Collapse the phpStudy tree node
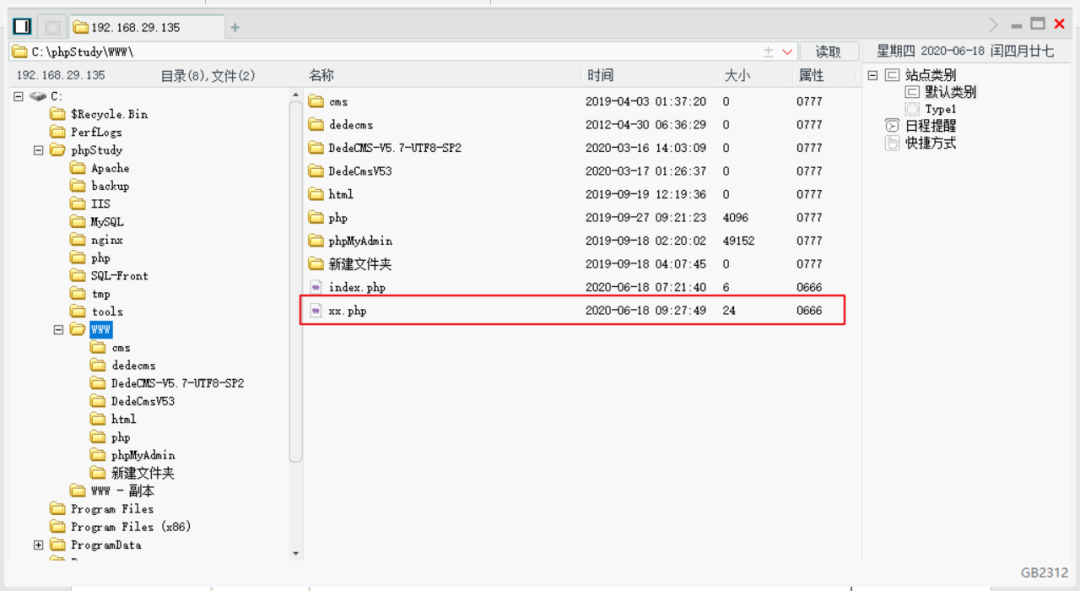 [x=39, y=150]
